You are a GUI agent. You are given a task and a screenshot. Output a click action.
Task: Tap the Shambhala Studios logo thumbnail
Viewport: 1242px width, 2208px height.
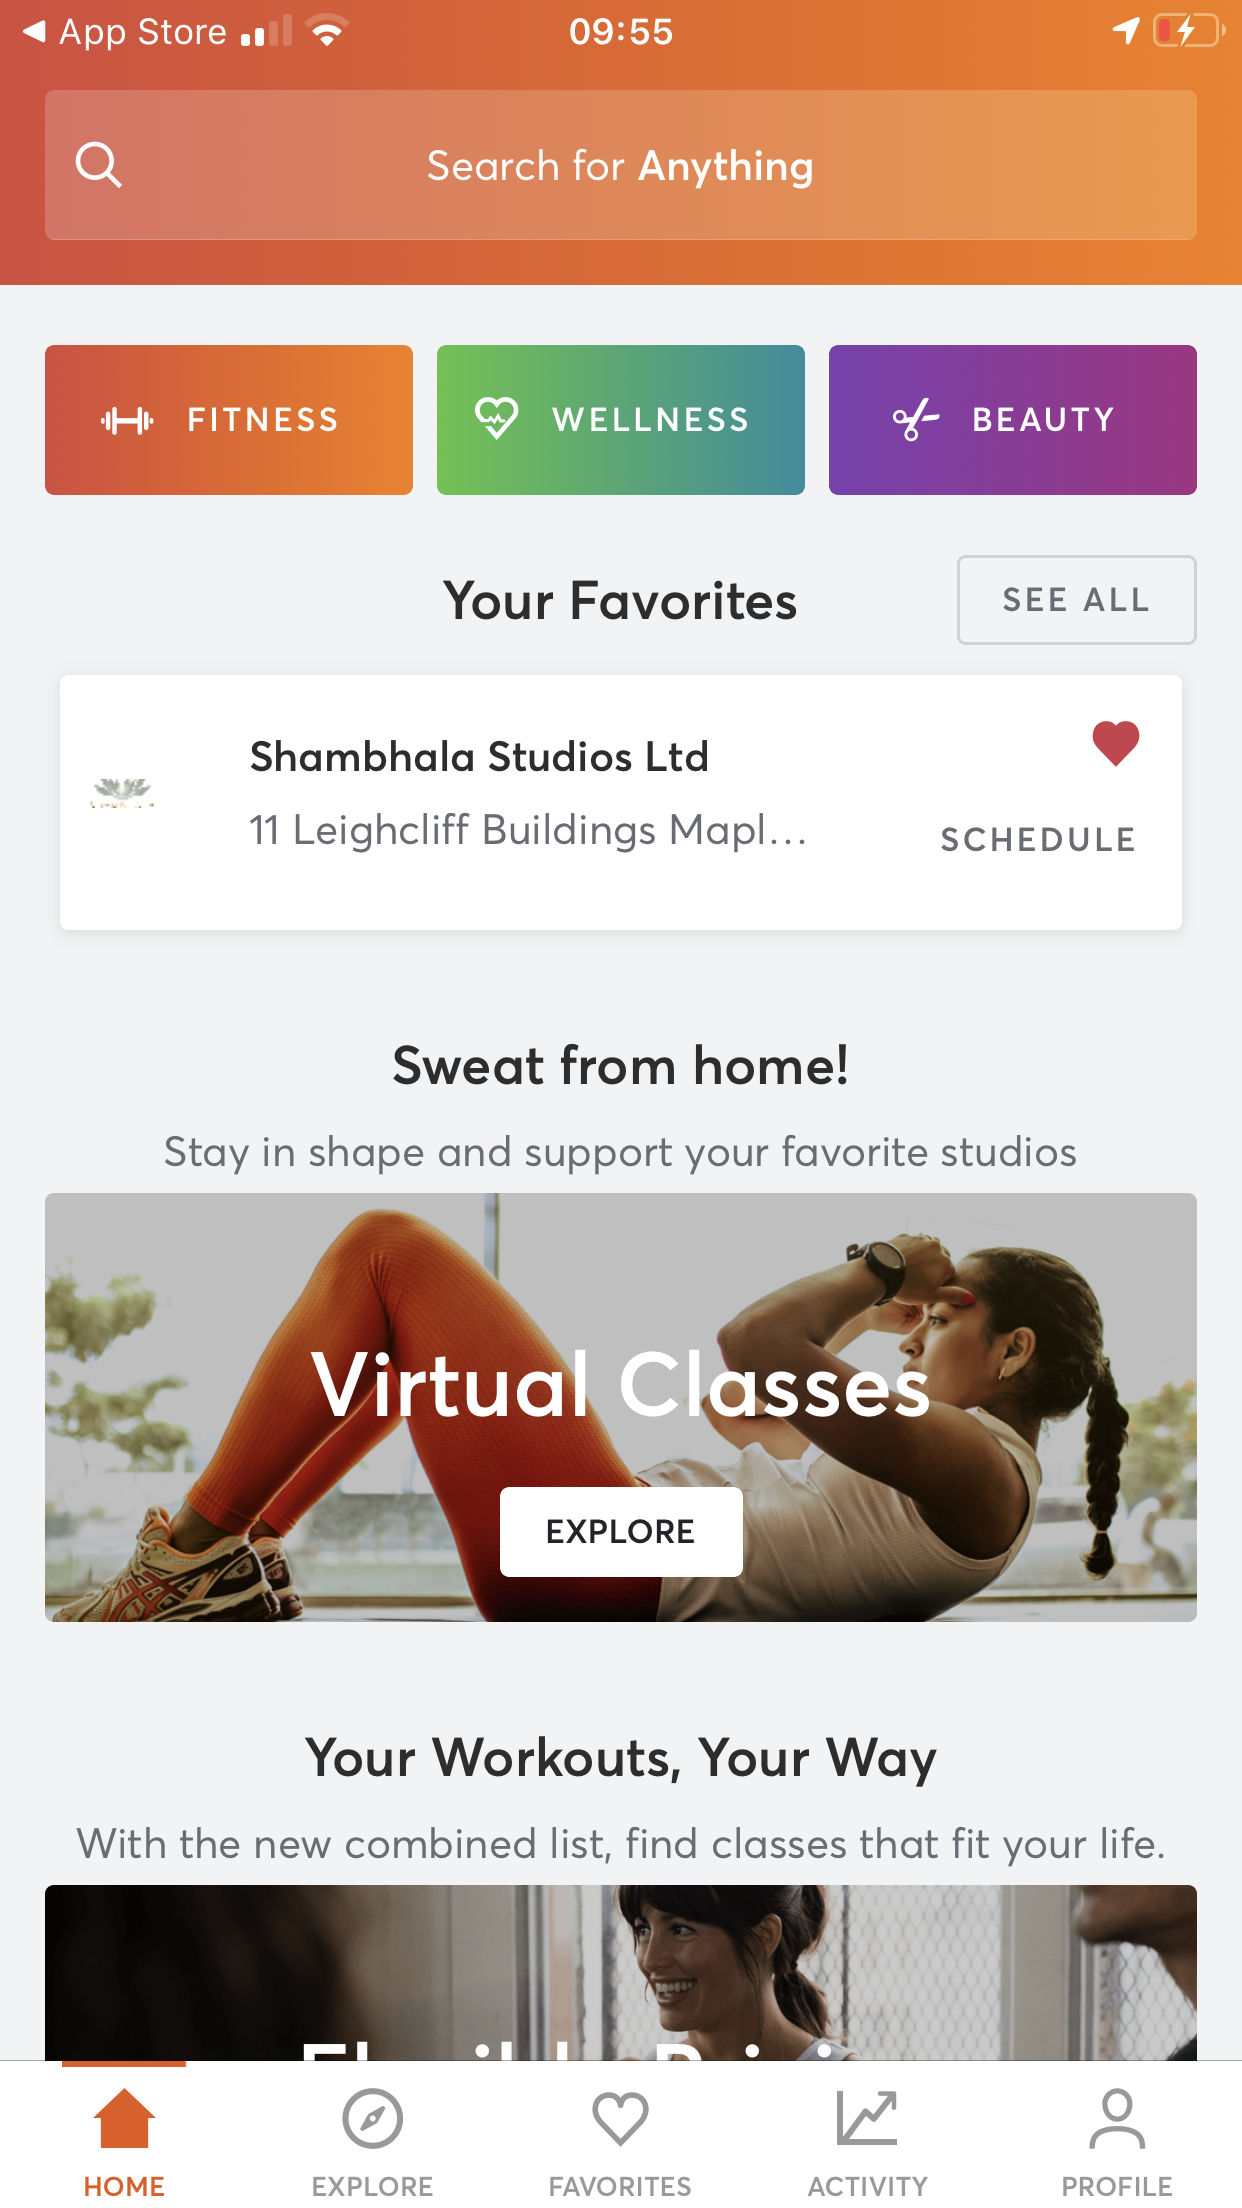122,793
